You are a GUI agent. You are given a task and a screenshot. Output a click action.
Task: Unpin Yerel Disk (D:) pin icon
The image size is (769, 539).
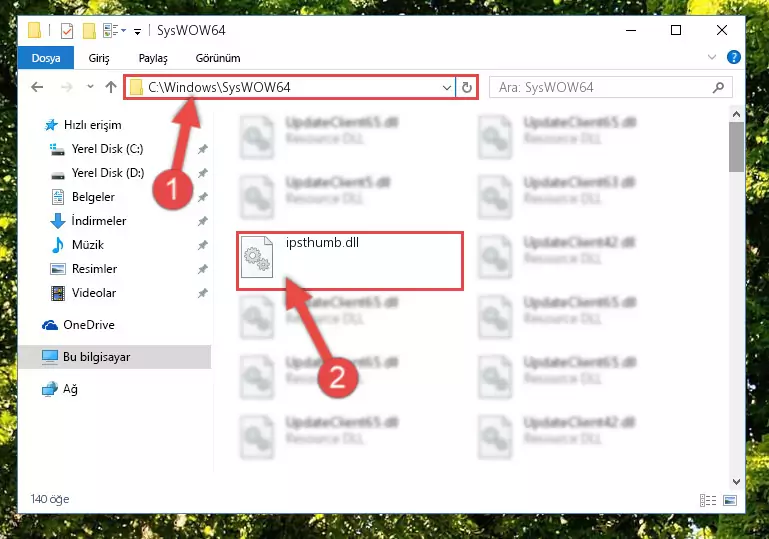click(203, 173)
